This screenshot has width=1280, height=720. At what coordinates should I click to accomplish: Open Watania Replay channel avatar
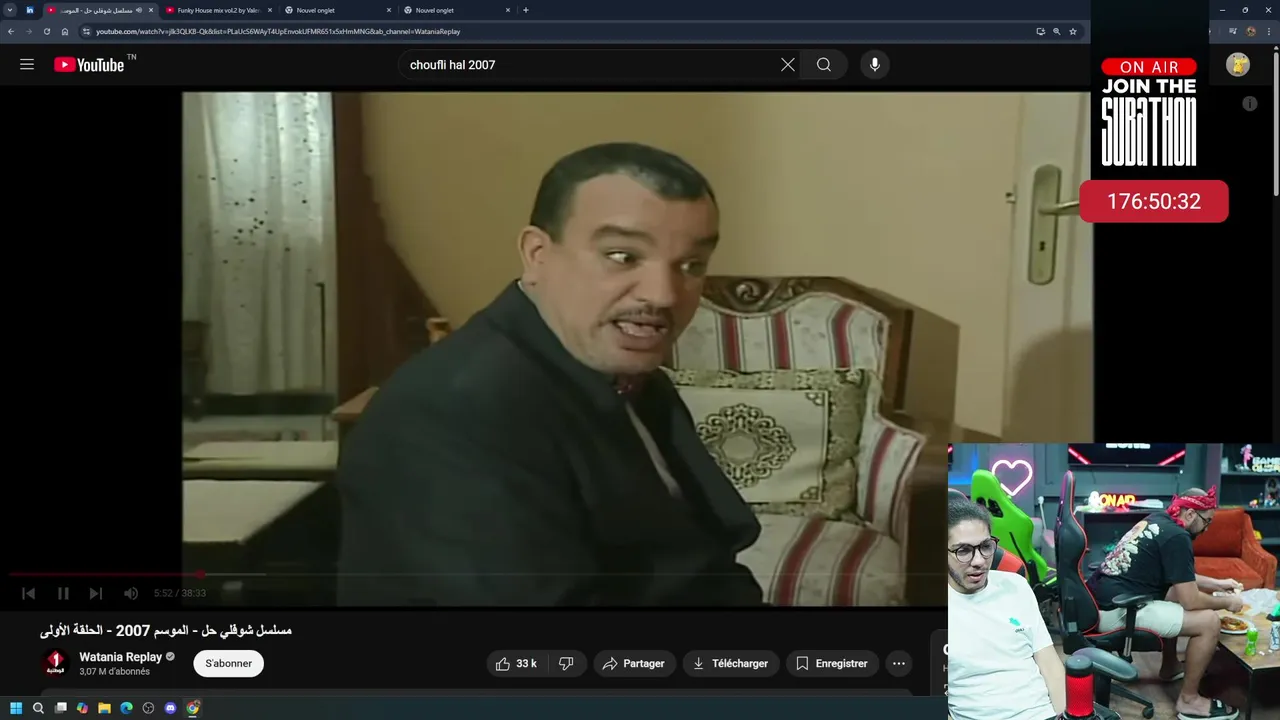tap(56, 663)
